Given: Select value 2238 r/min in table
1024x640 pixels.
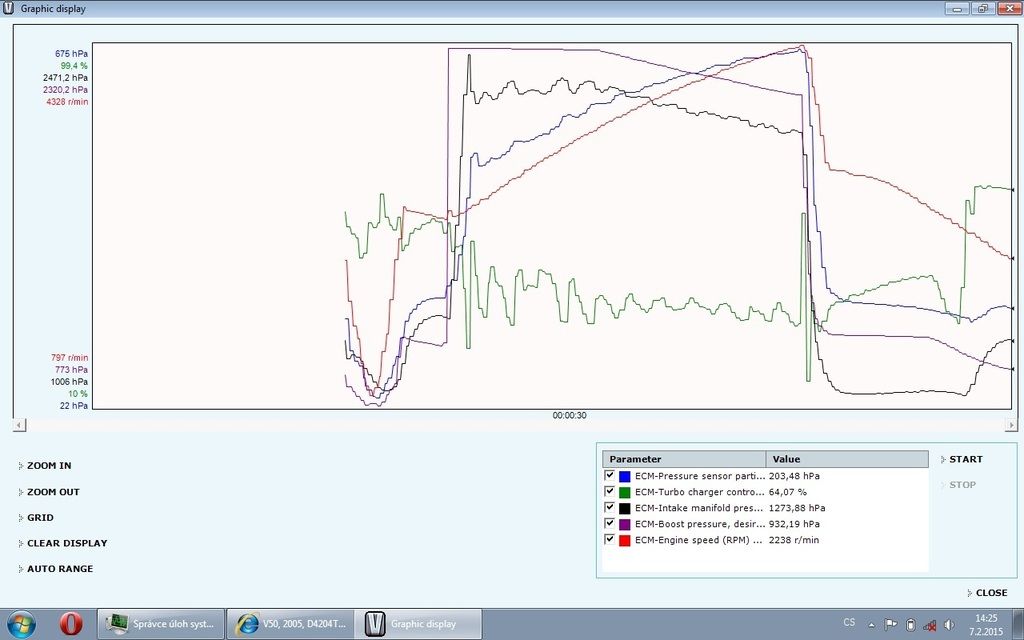Looking at the screenshot, I should tap(793, 540).
